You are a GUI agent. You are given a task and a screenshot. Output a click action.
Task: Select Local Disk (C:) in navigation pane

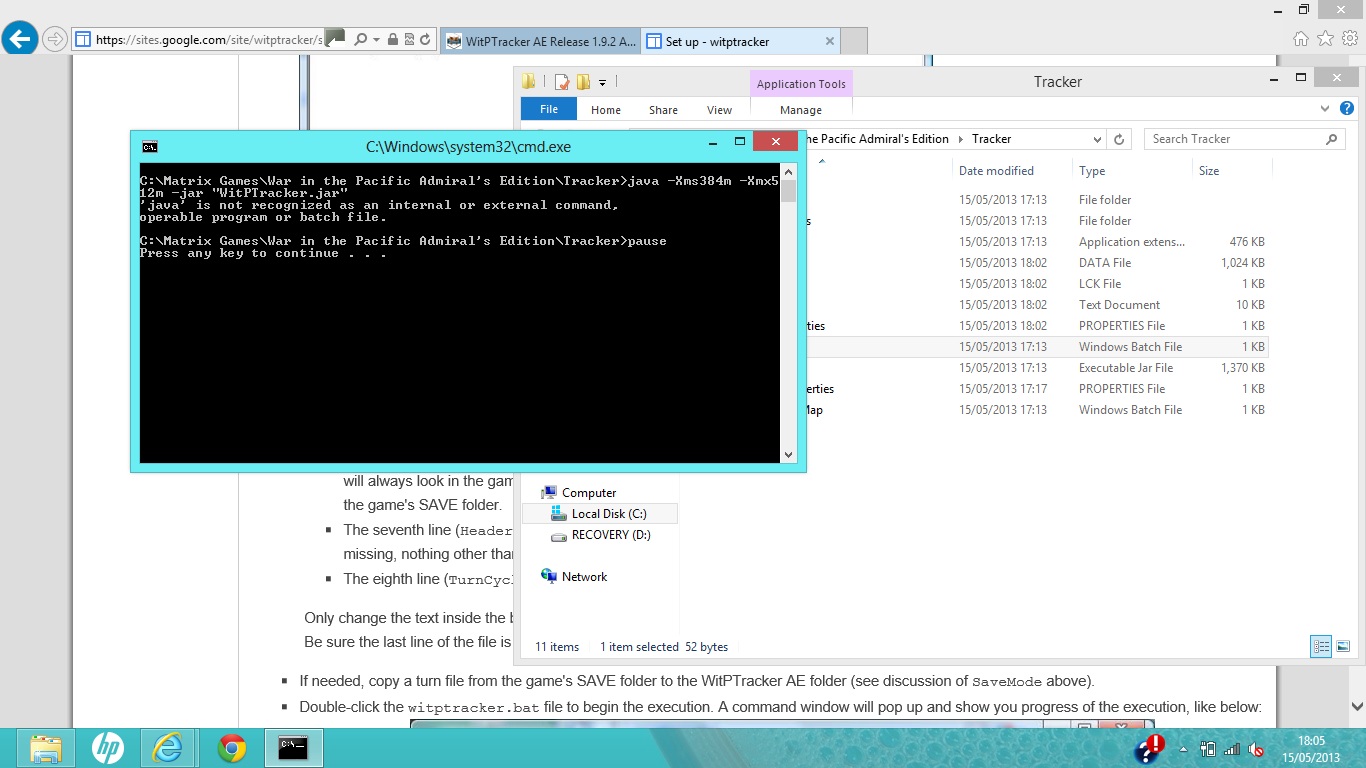pyautogui.click(x=608, y=514)
